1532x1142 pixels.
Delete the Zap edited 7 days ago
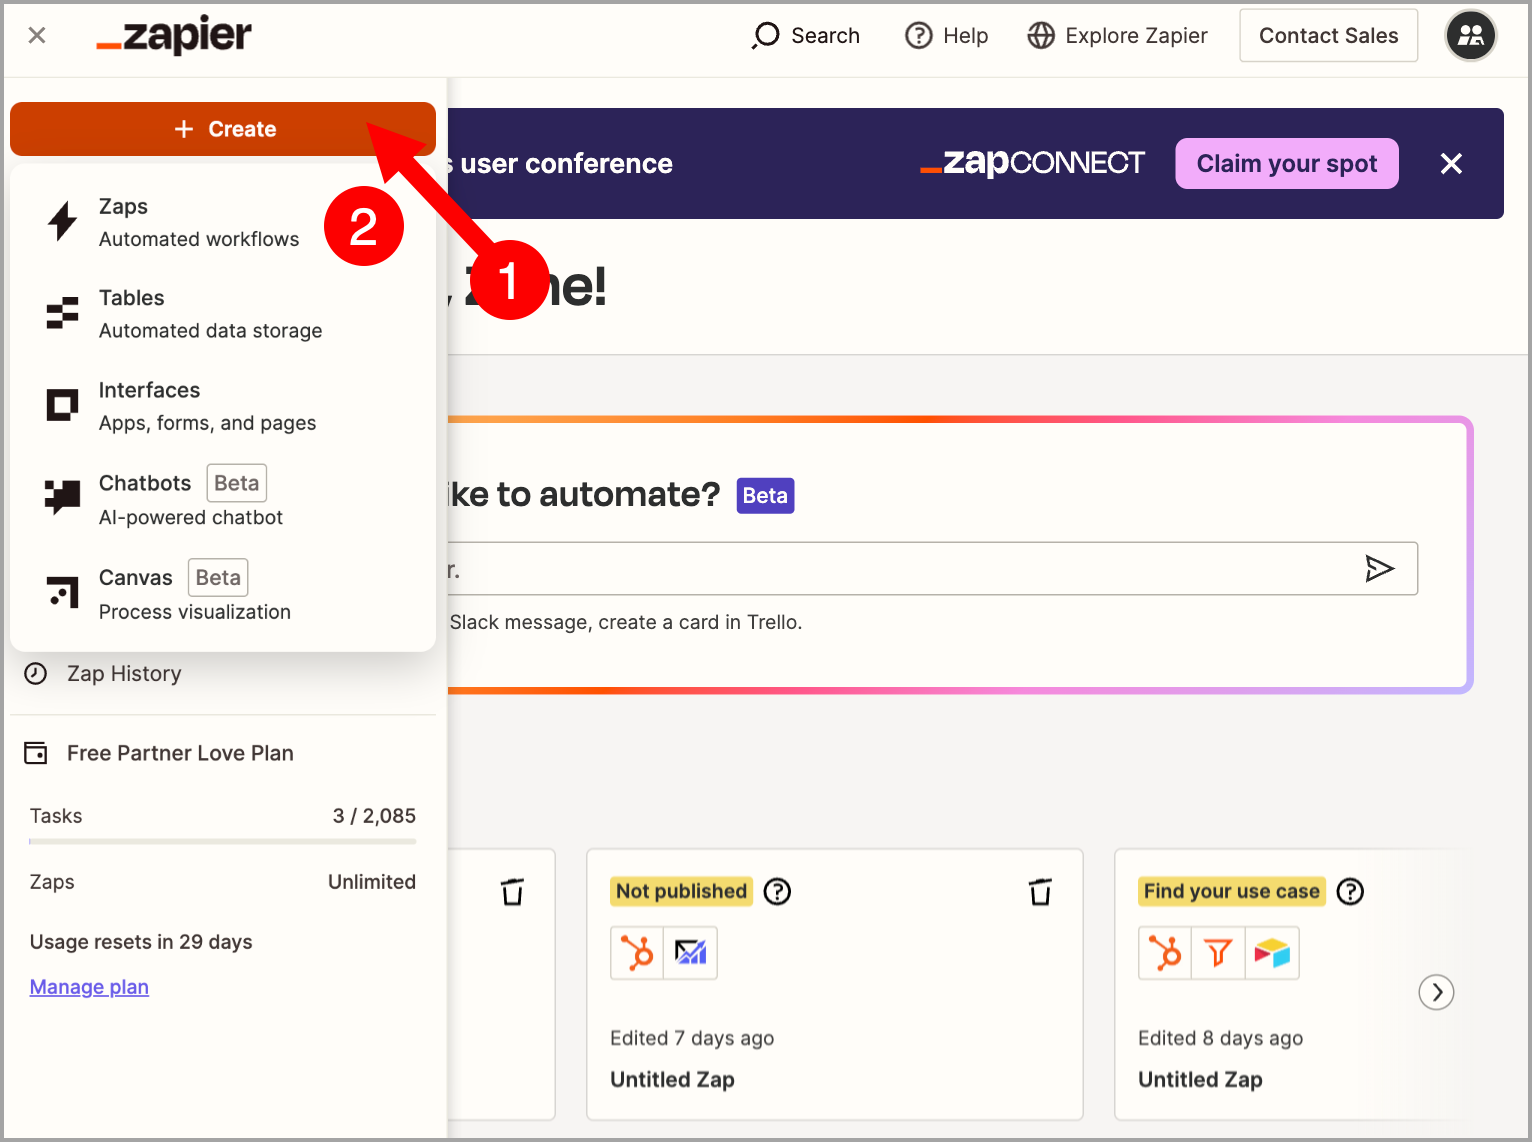(1040, 891)
